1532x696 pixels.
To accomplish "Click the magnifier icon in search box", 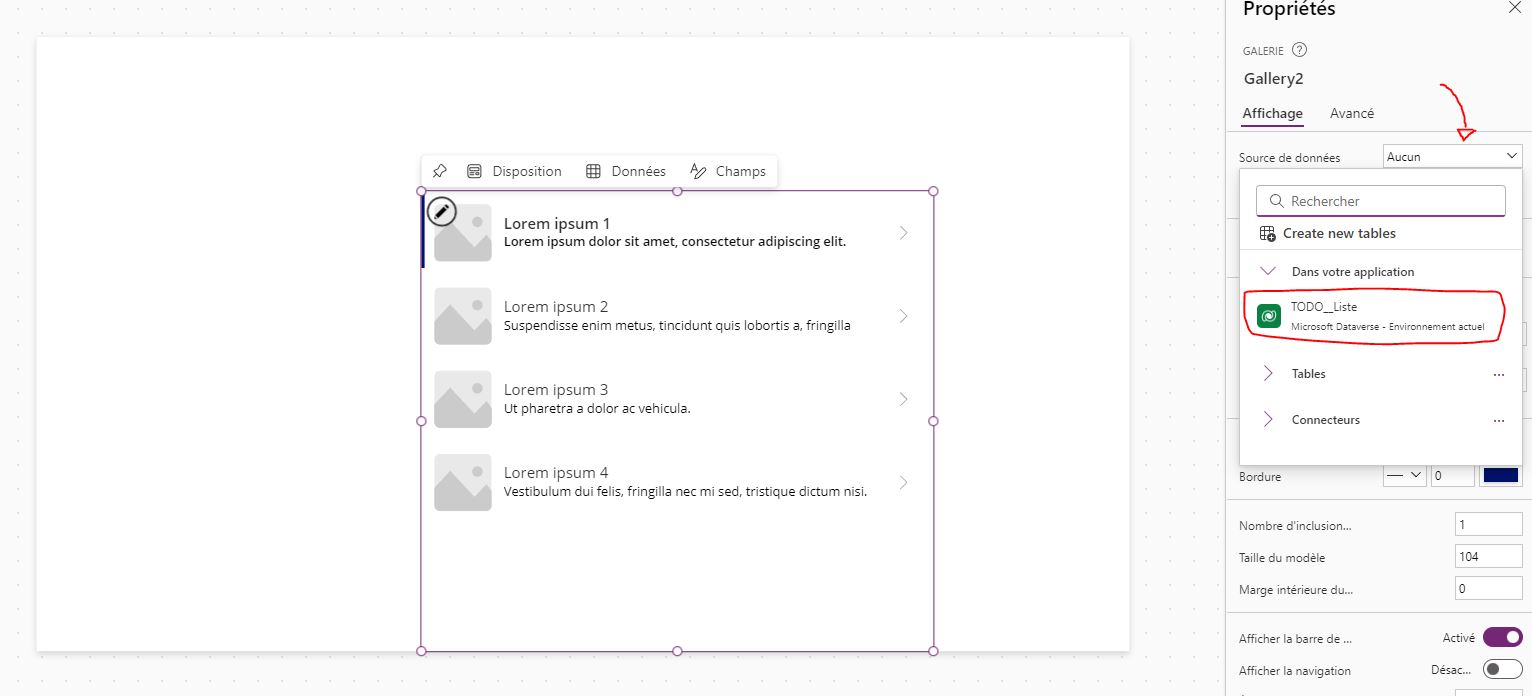I will point(1276,201).
